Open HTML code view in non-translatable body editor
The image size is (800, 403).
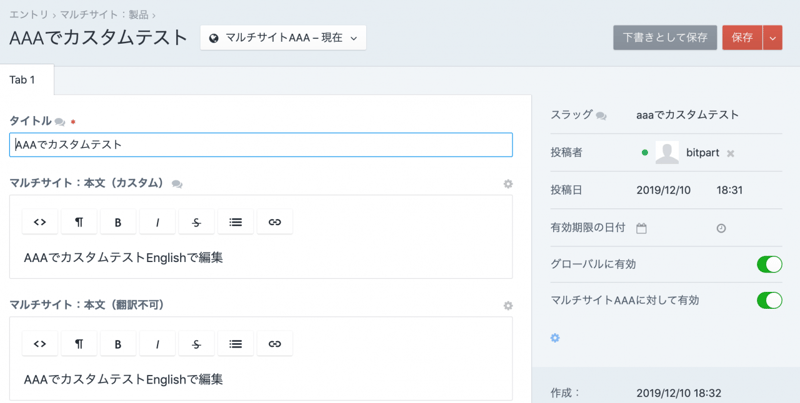[x=40, y=344]
